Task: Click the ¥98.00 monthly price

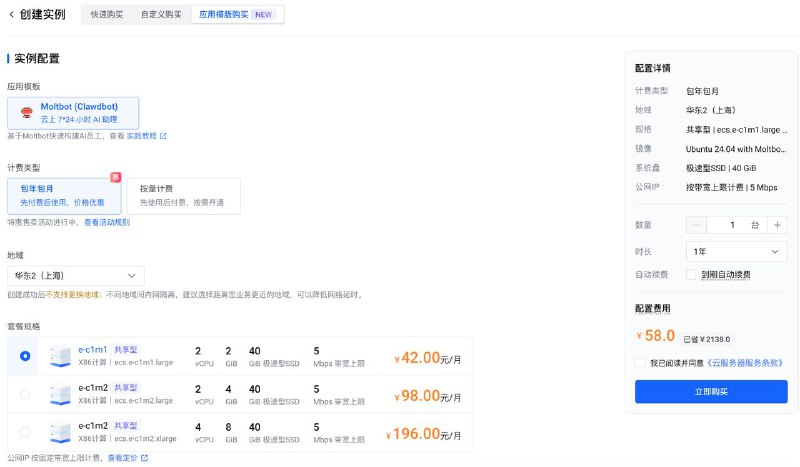Action: pyautogui.click(x=427, y=396)
